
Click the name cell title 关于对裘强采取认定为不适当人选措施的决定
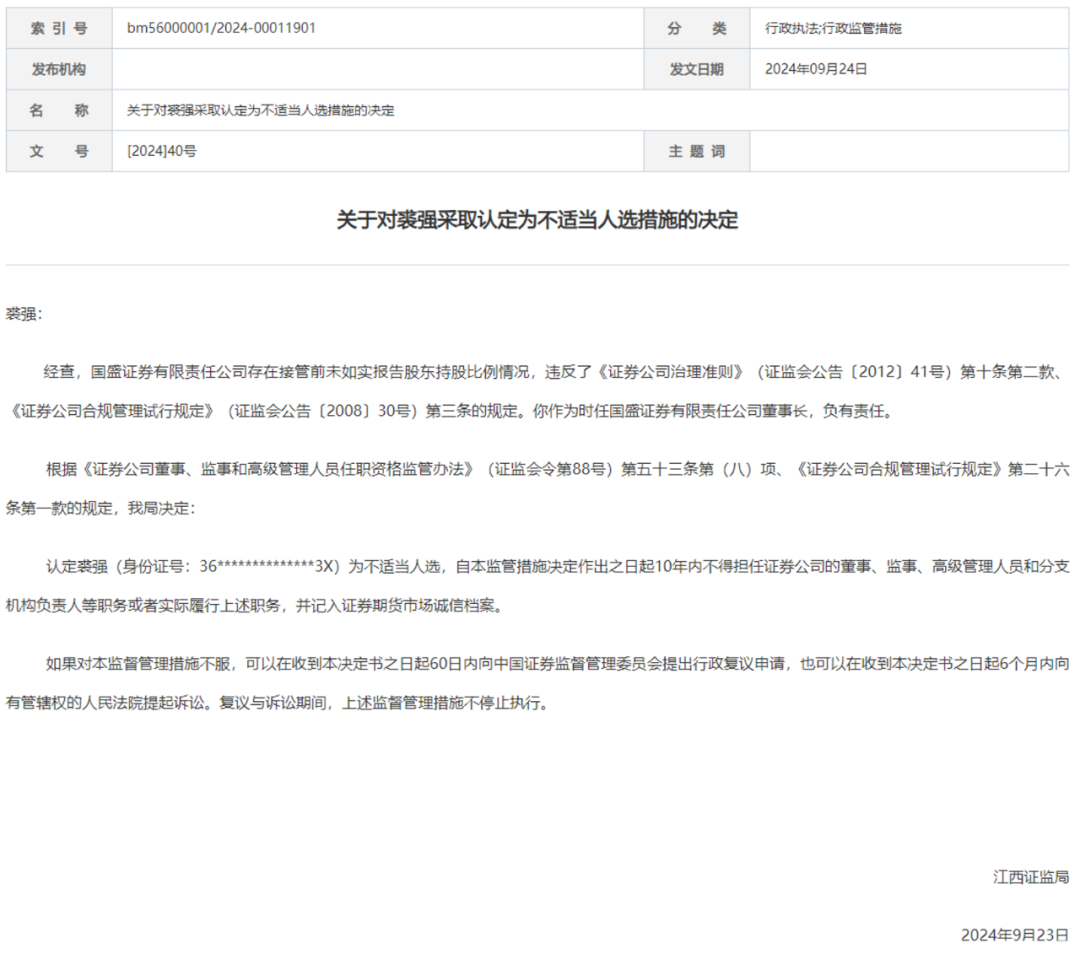click(x=260, y=110)
